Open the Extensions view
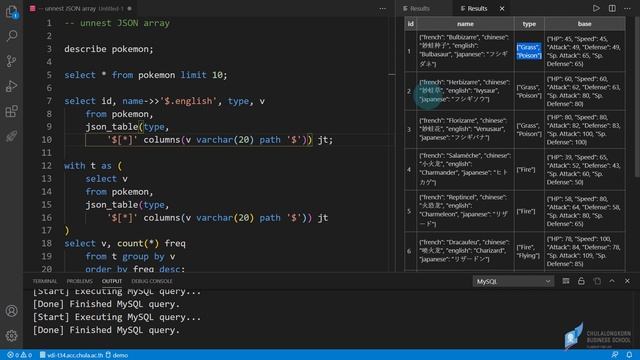 11,111
